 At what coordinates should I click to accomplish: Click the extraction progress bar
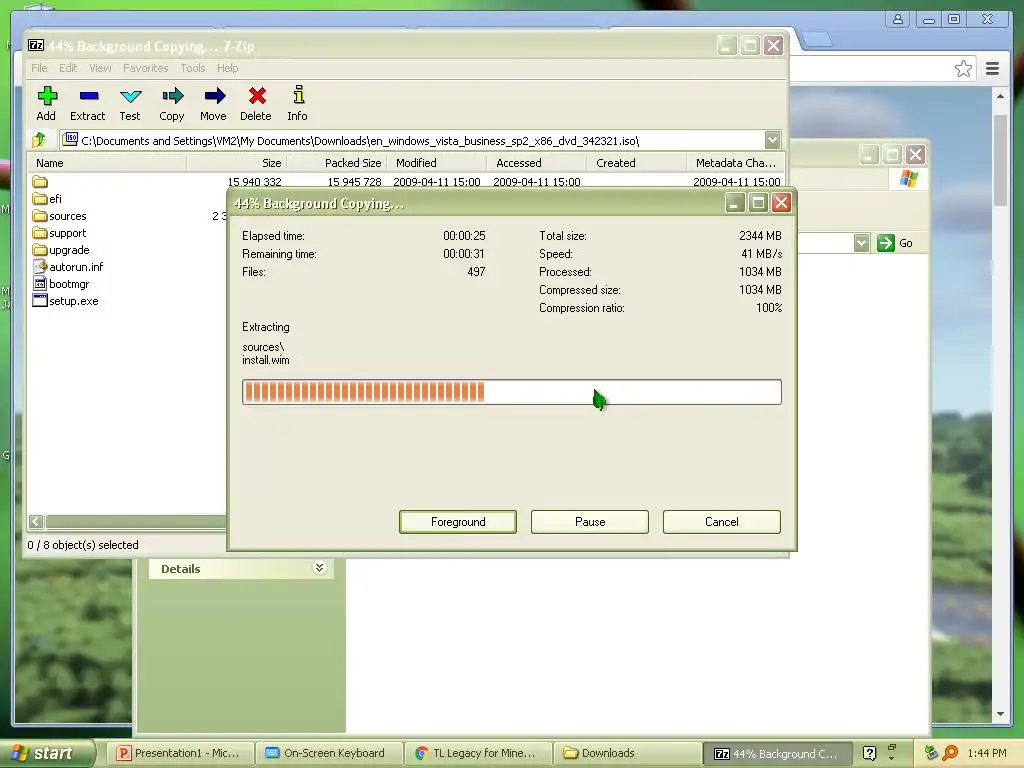tap(512, 392)
